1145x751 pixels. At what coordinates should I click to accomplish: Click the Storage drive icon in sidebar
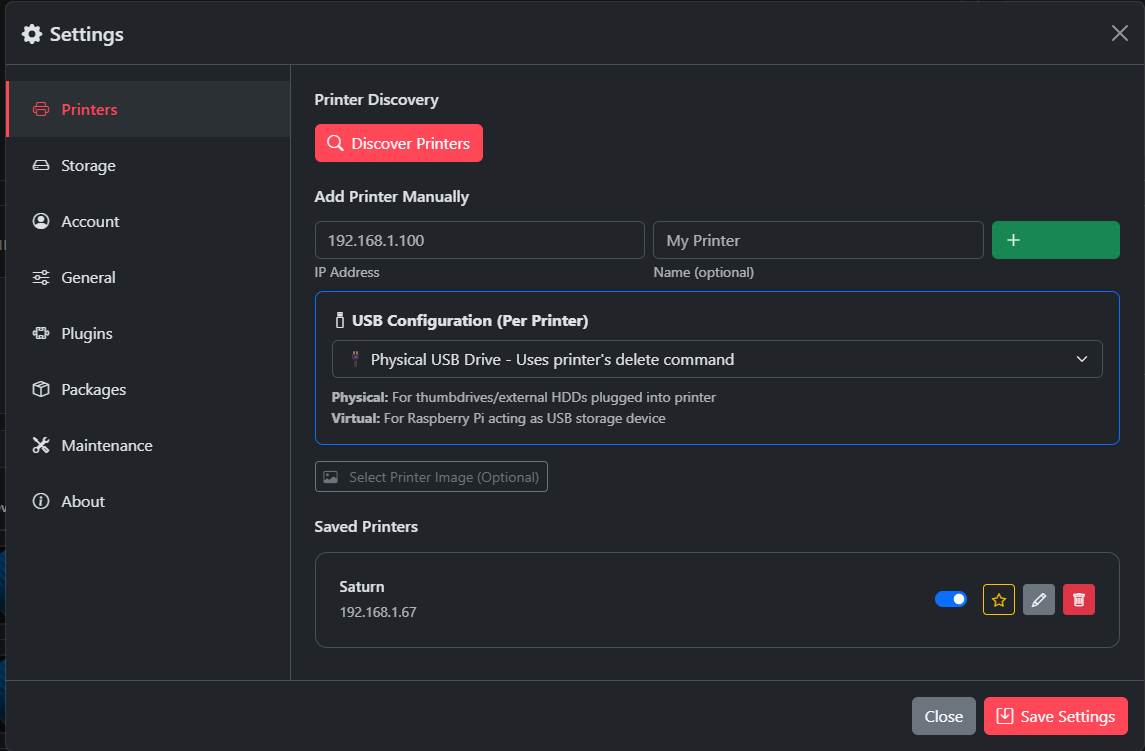point(41,166)
